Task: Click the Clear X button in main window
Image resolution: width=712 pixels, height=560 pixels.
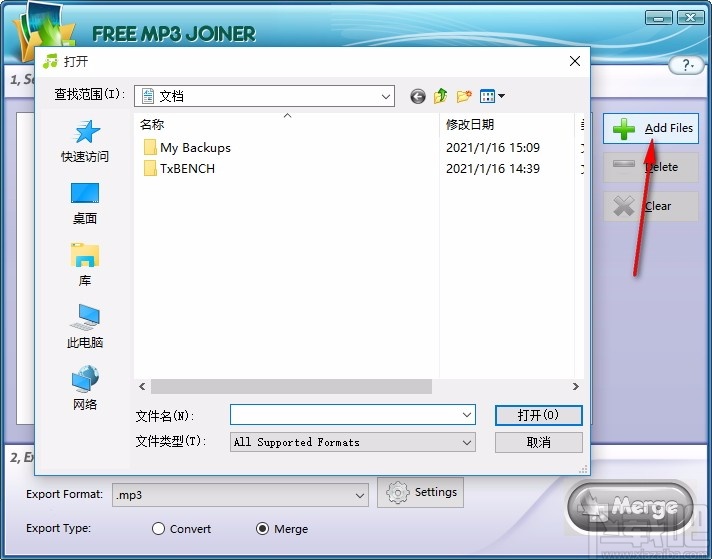Action: point(651,206)
